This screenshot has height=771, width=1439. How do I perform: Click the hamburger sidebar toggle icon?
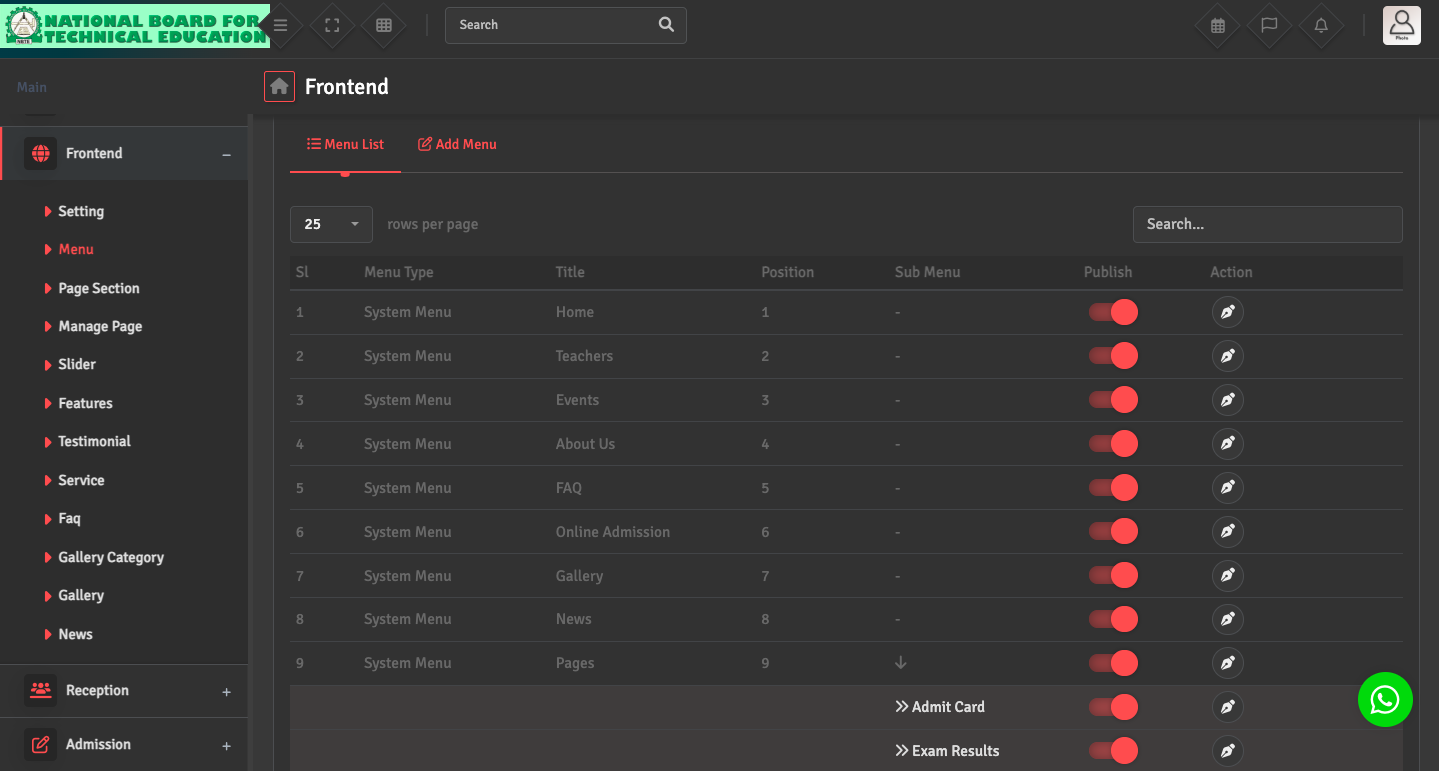tap(281, 26)
